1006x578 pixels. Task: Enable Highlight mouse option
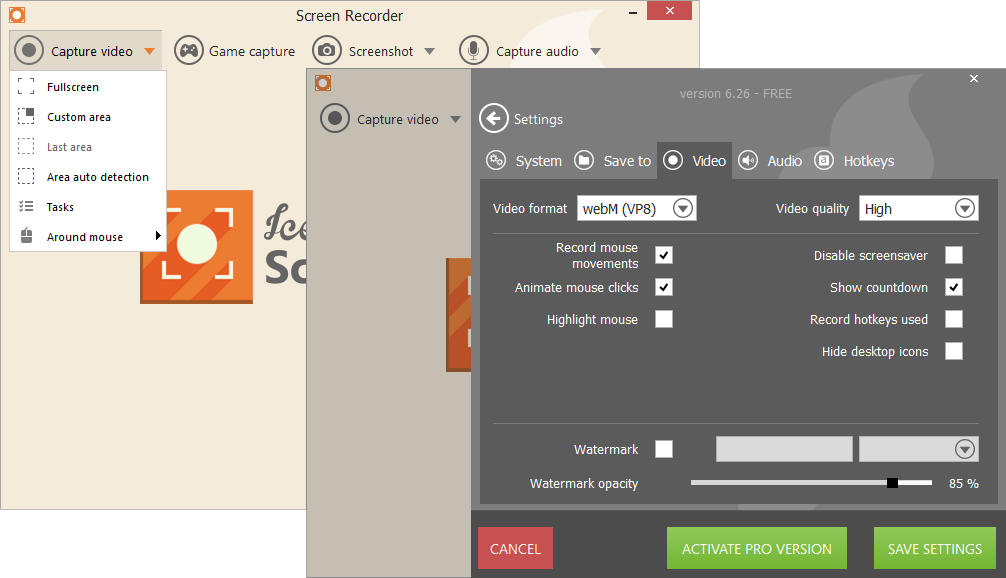[663, 319]
